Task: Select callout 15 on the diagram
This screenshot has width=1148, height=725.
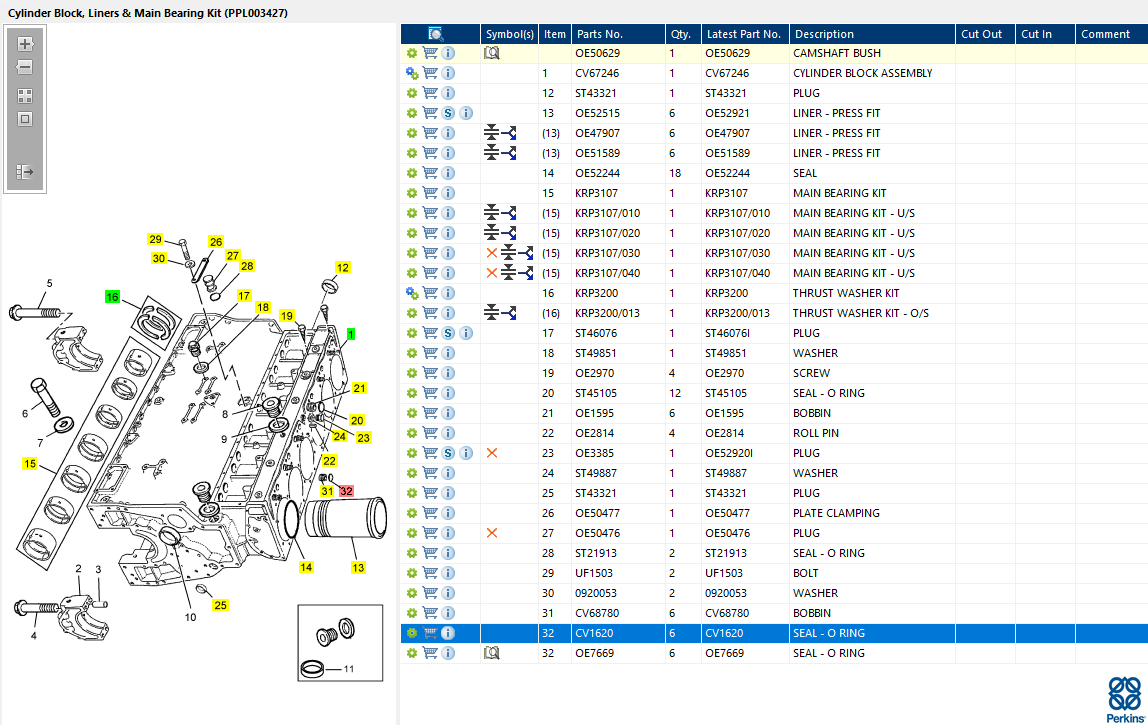Action: click(x=29, y=464)
